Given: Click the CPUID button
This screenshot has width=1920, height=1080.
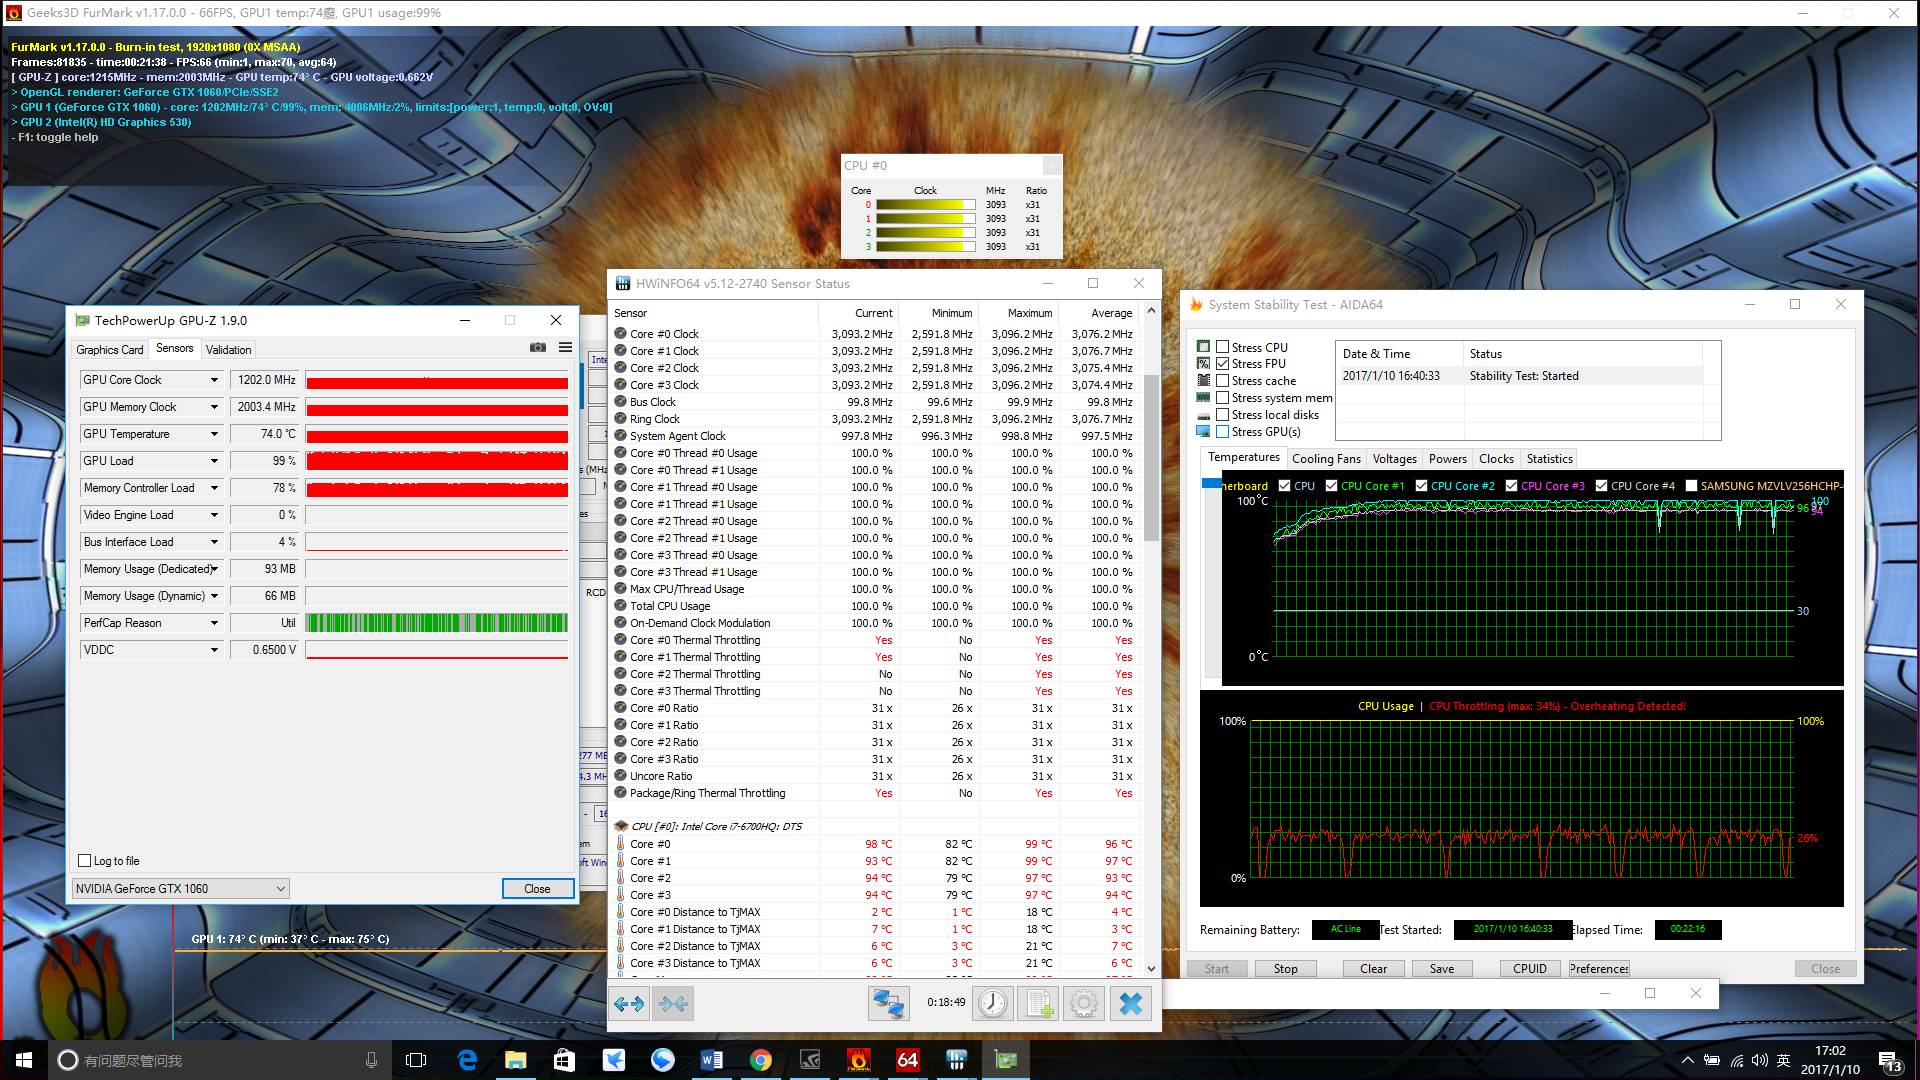Looking at the screenshot, I should click(1530, 968).
